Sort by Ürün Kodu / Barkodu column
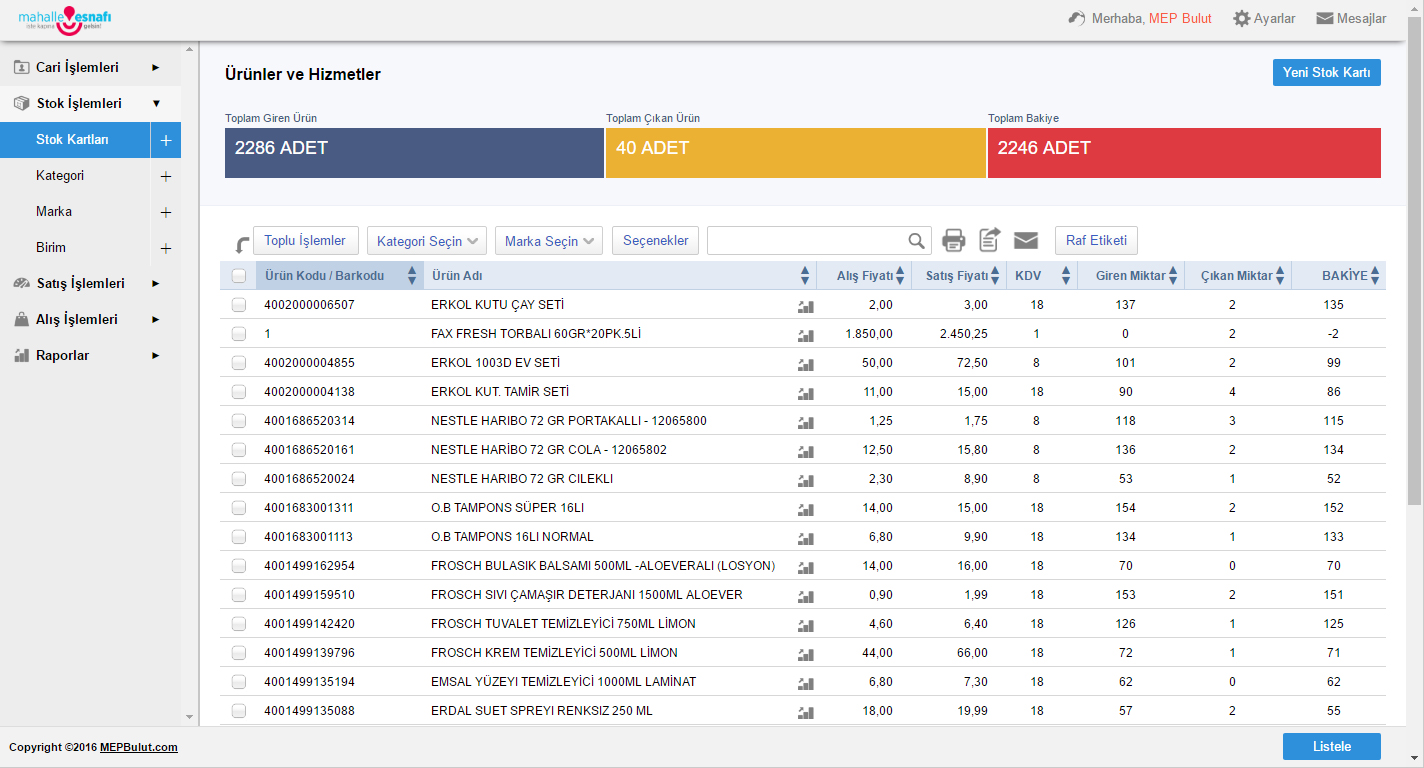1424x768 pixels. click(340, 276)
